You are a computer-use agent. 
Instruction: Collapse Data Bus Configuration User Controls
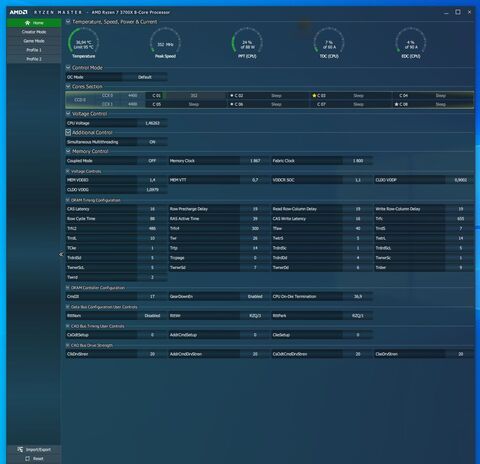[68, 307]
